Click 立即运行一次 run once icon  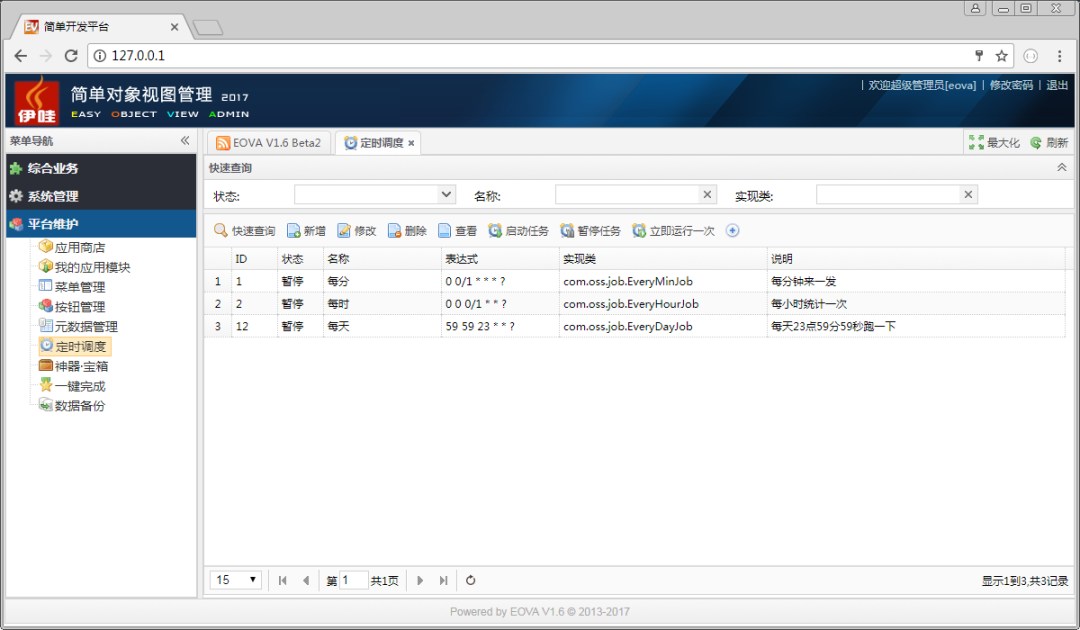[639, 231]
